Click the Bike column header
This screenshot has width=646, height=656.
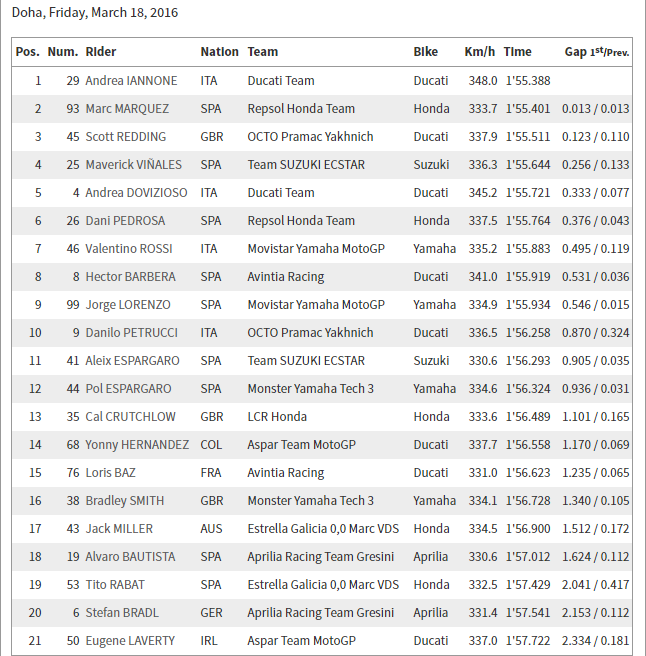[425, 52]
